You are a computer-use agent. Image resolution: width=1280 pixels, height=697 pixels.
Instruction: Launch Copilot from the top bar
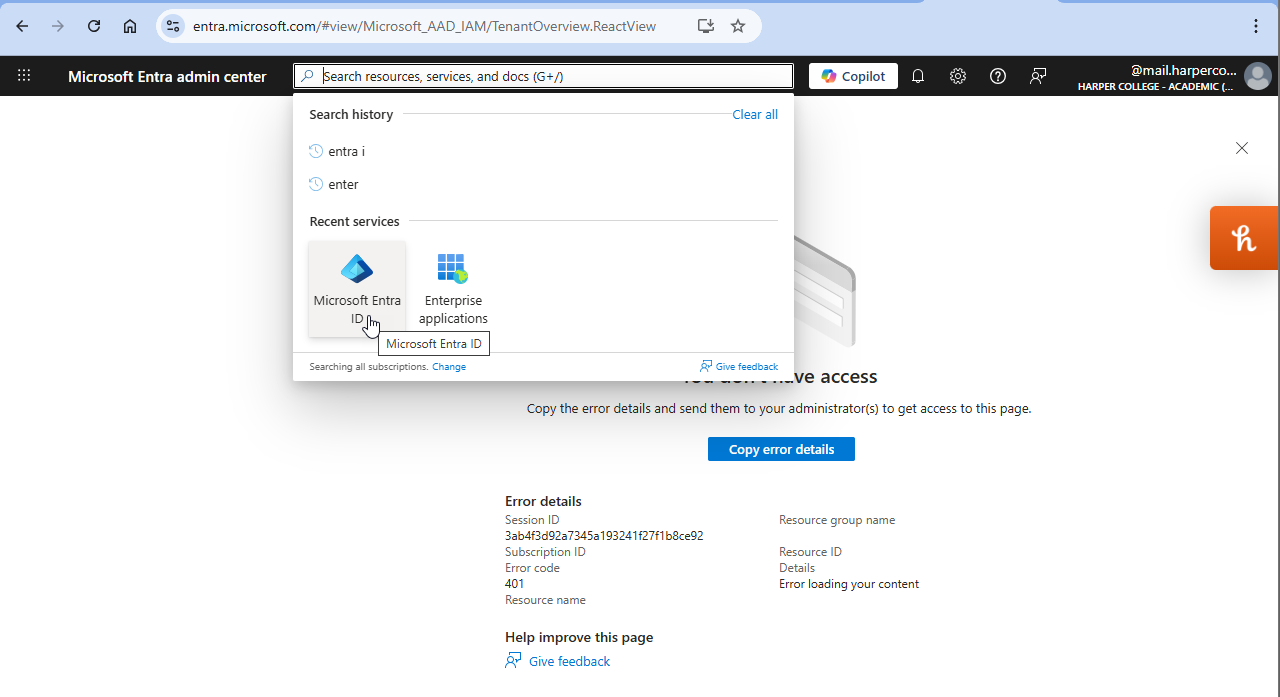853,76
